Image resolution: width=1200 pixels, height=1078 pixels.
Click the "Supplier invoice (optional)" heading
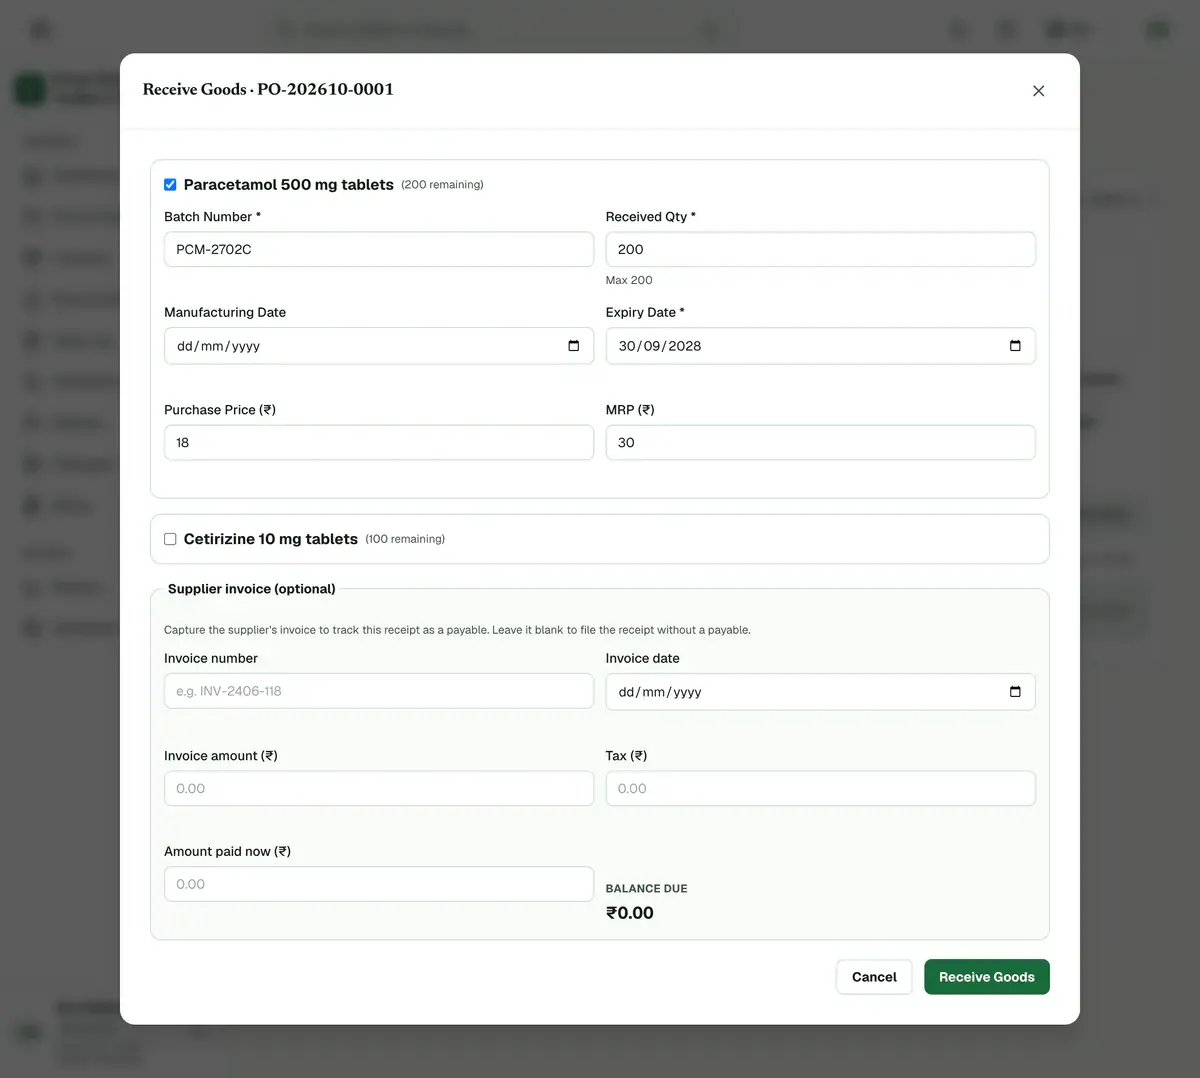click(252, 589)
